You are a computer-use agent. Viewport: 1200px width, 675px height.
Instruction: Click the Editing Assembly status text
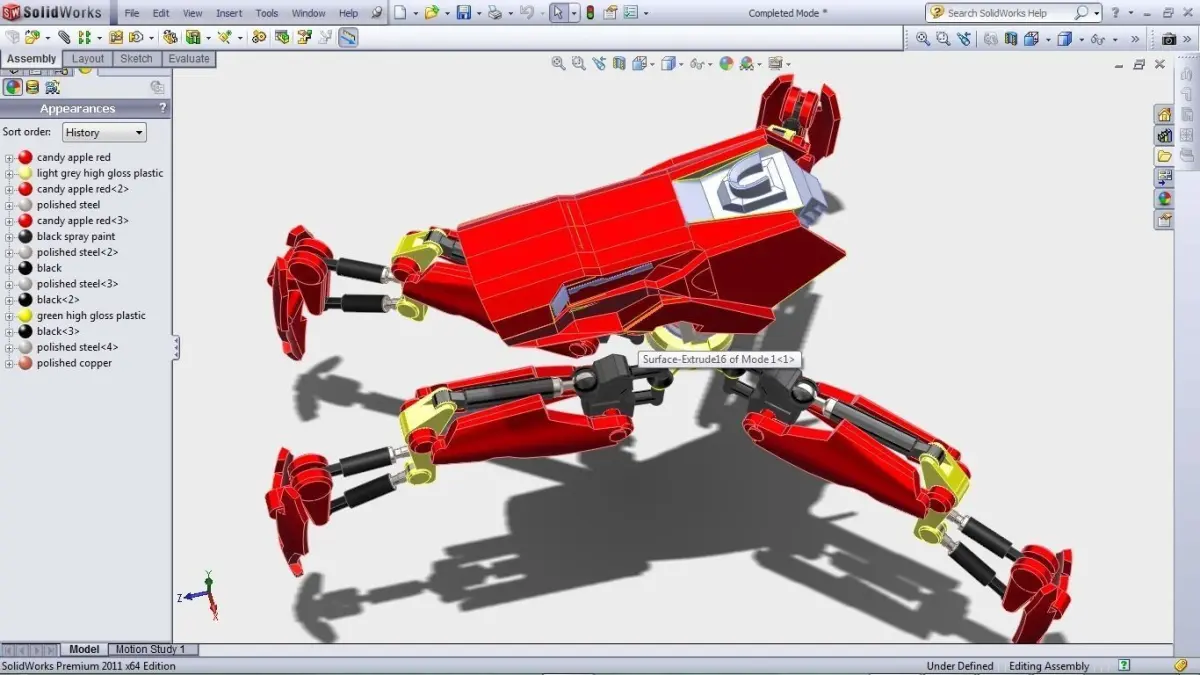click(x=1049, y=666)
